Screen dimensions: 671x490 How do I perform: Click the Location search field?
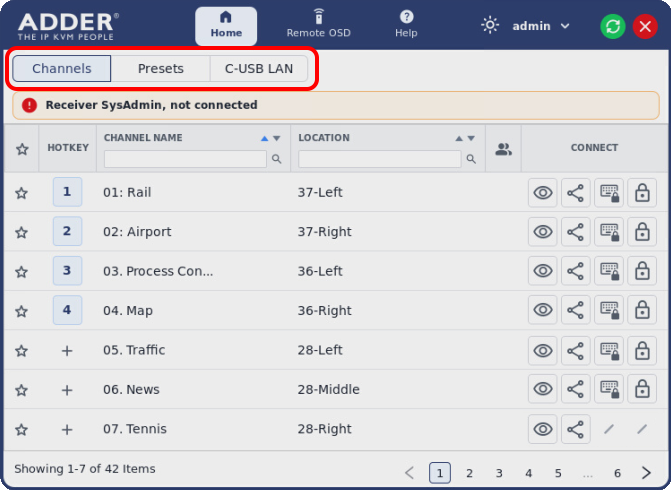click(x=380, y=159)
